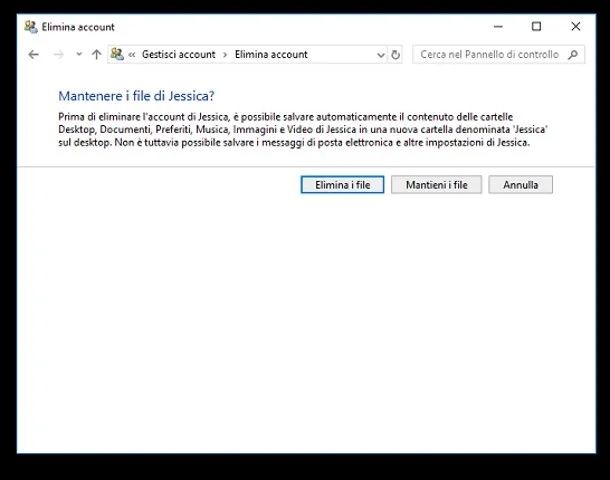
Task: Close the Elimina account window
Action: (576, 26)
